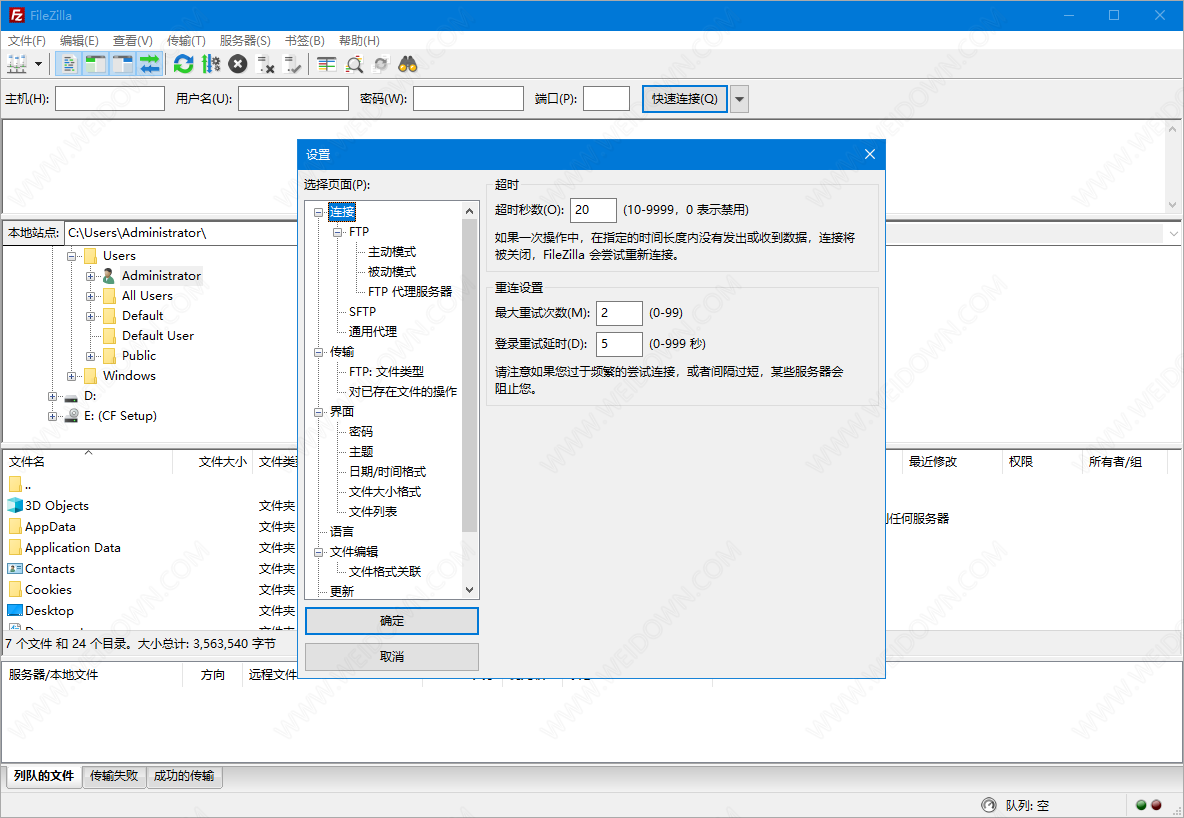Click the 端口(P) input field
This screenshot has width=1184, height=818.
(x=606, y=99)
